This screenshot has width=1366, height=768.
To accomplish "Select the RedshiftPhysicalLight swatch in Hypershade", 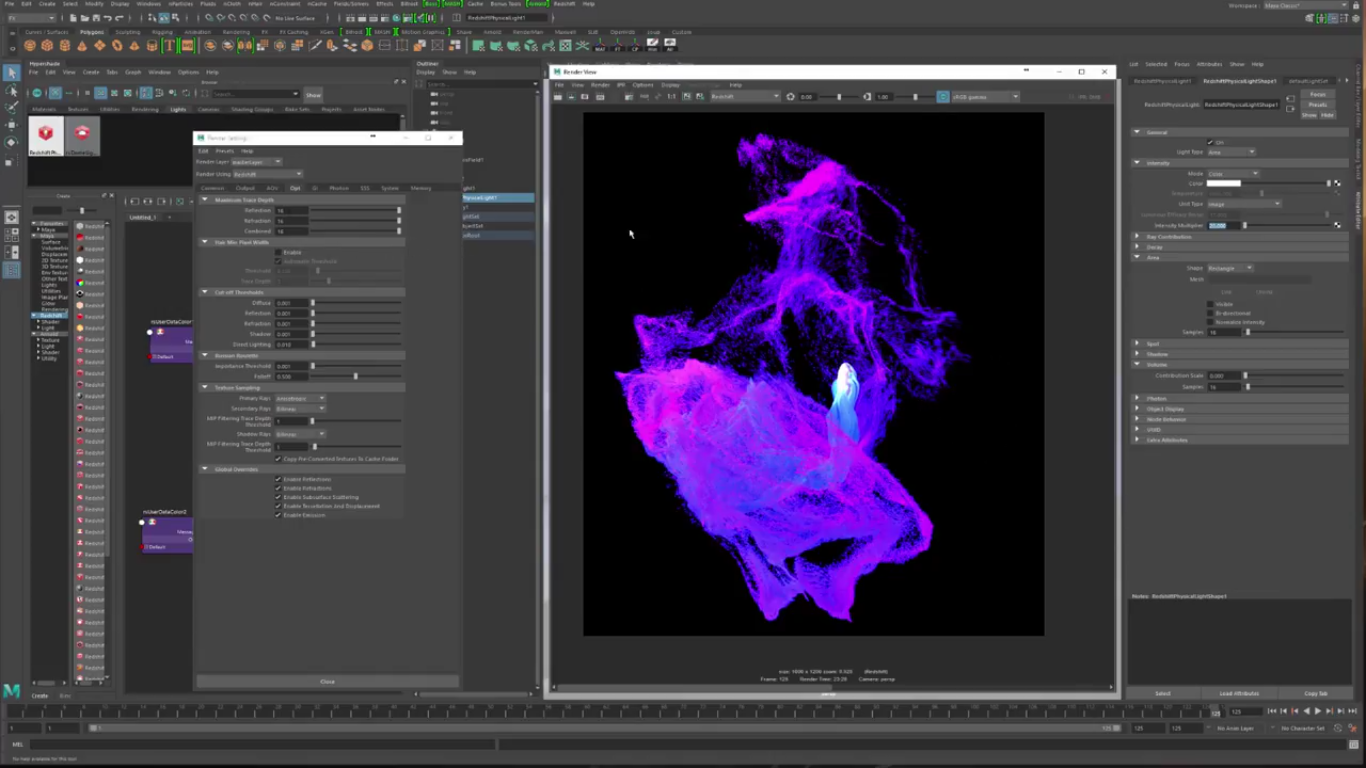I will coord(46,135).
